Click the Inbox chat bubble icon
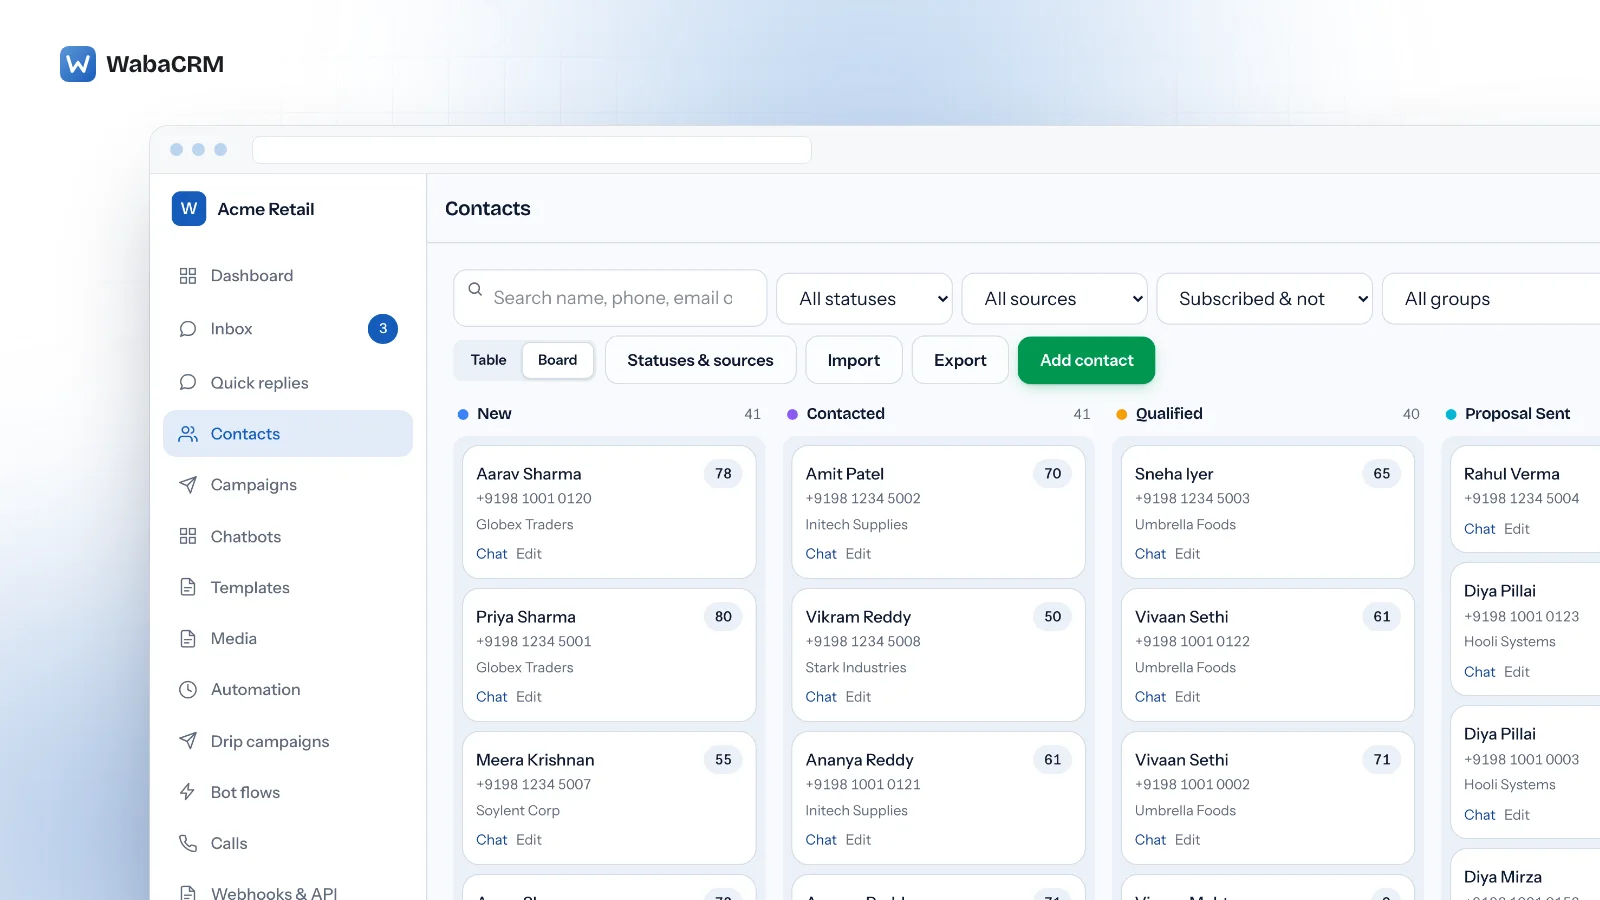The image size is (1600, 900). 188,329
